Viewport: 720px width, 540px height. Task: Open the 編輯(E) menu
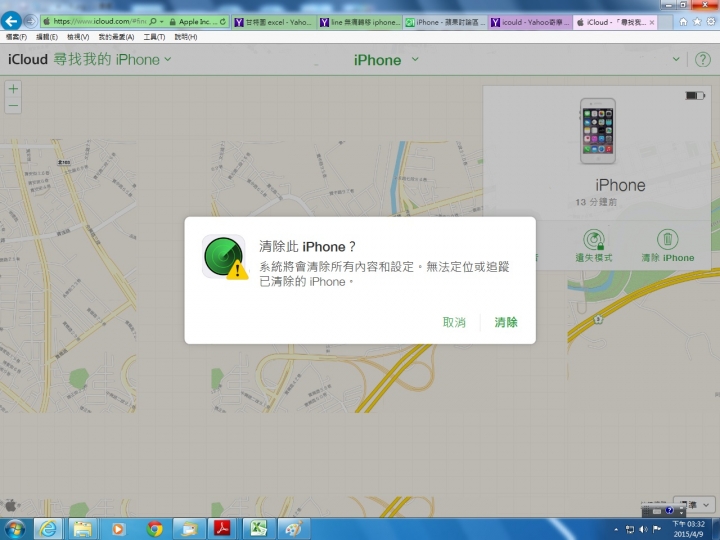47,37
